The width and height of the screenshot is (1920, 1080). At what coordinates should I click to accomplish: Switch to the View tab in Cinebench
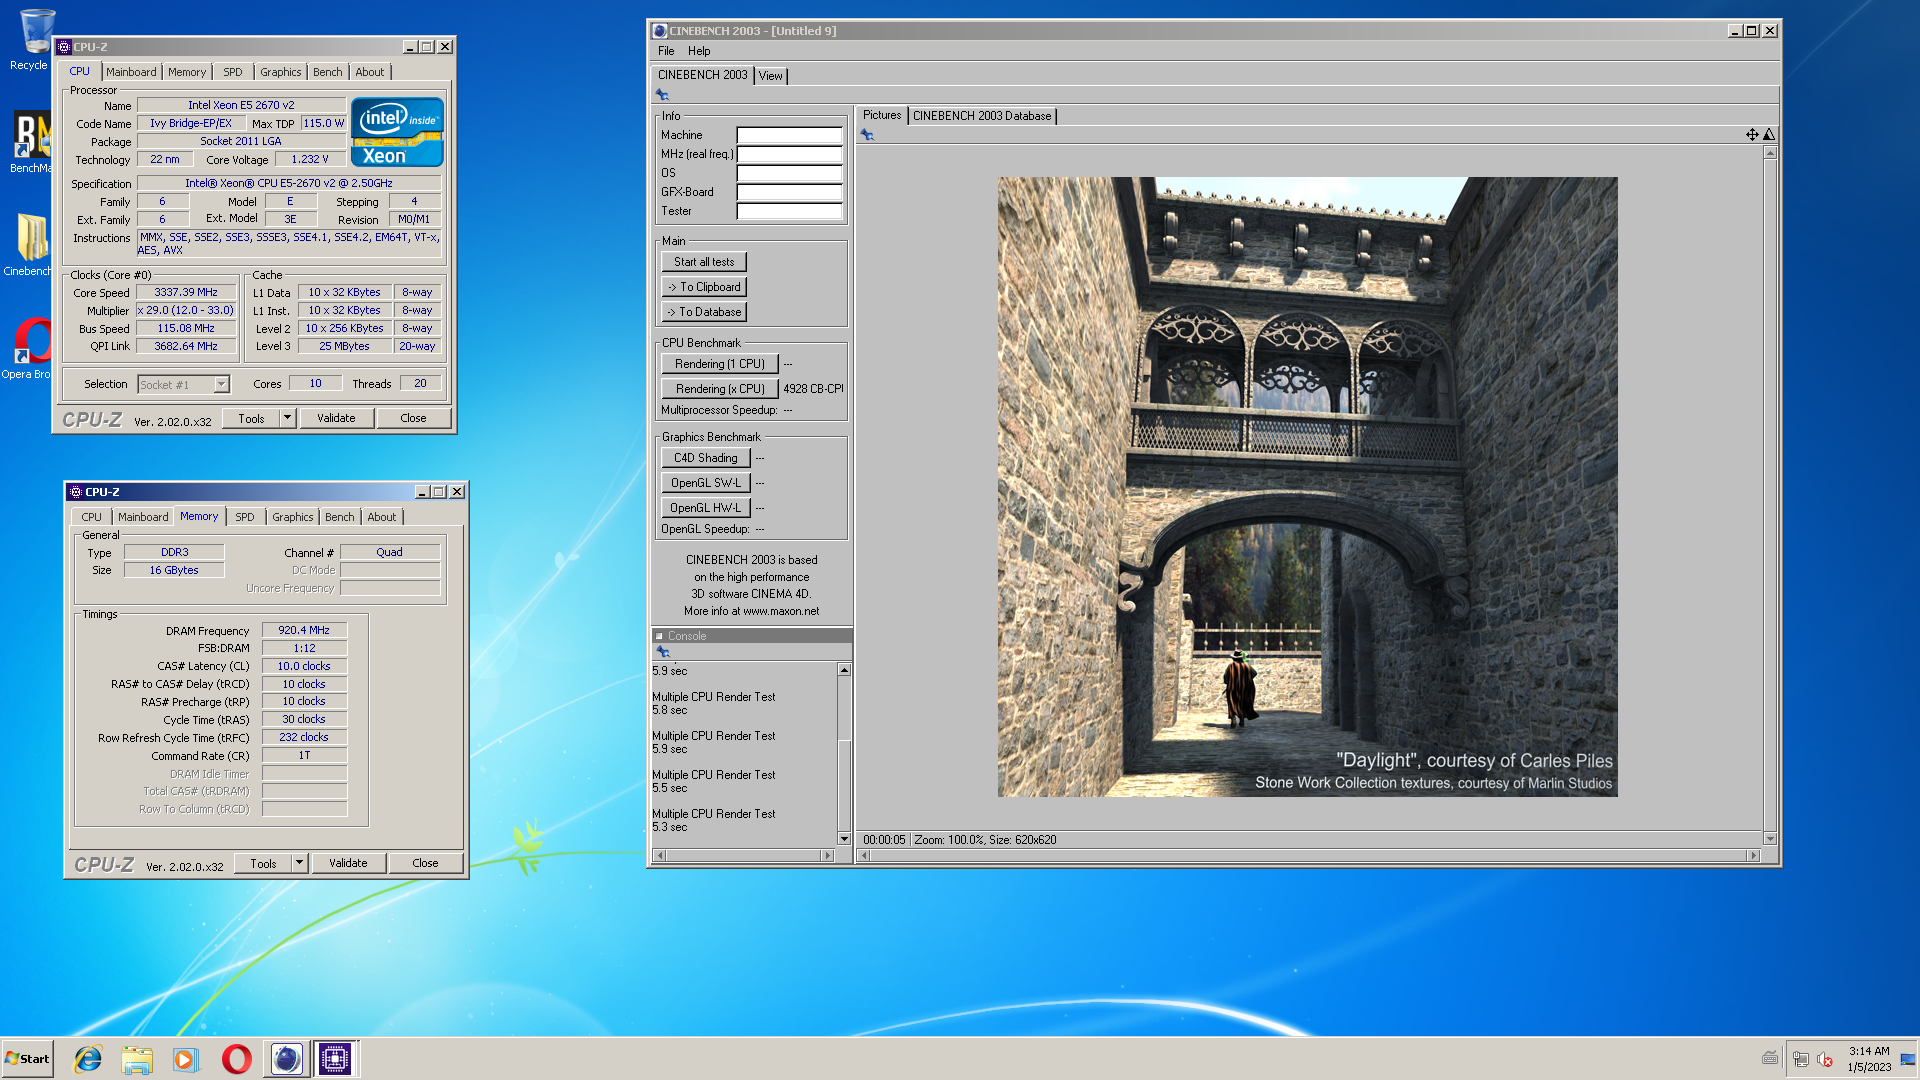770,76
